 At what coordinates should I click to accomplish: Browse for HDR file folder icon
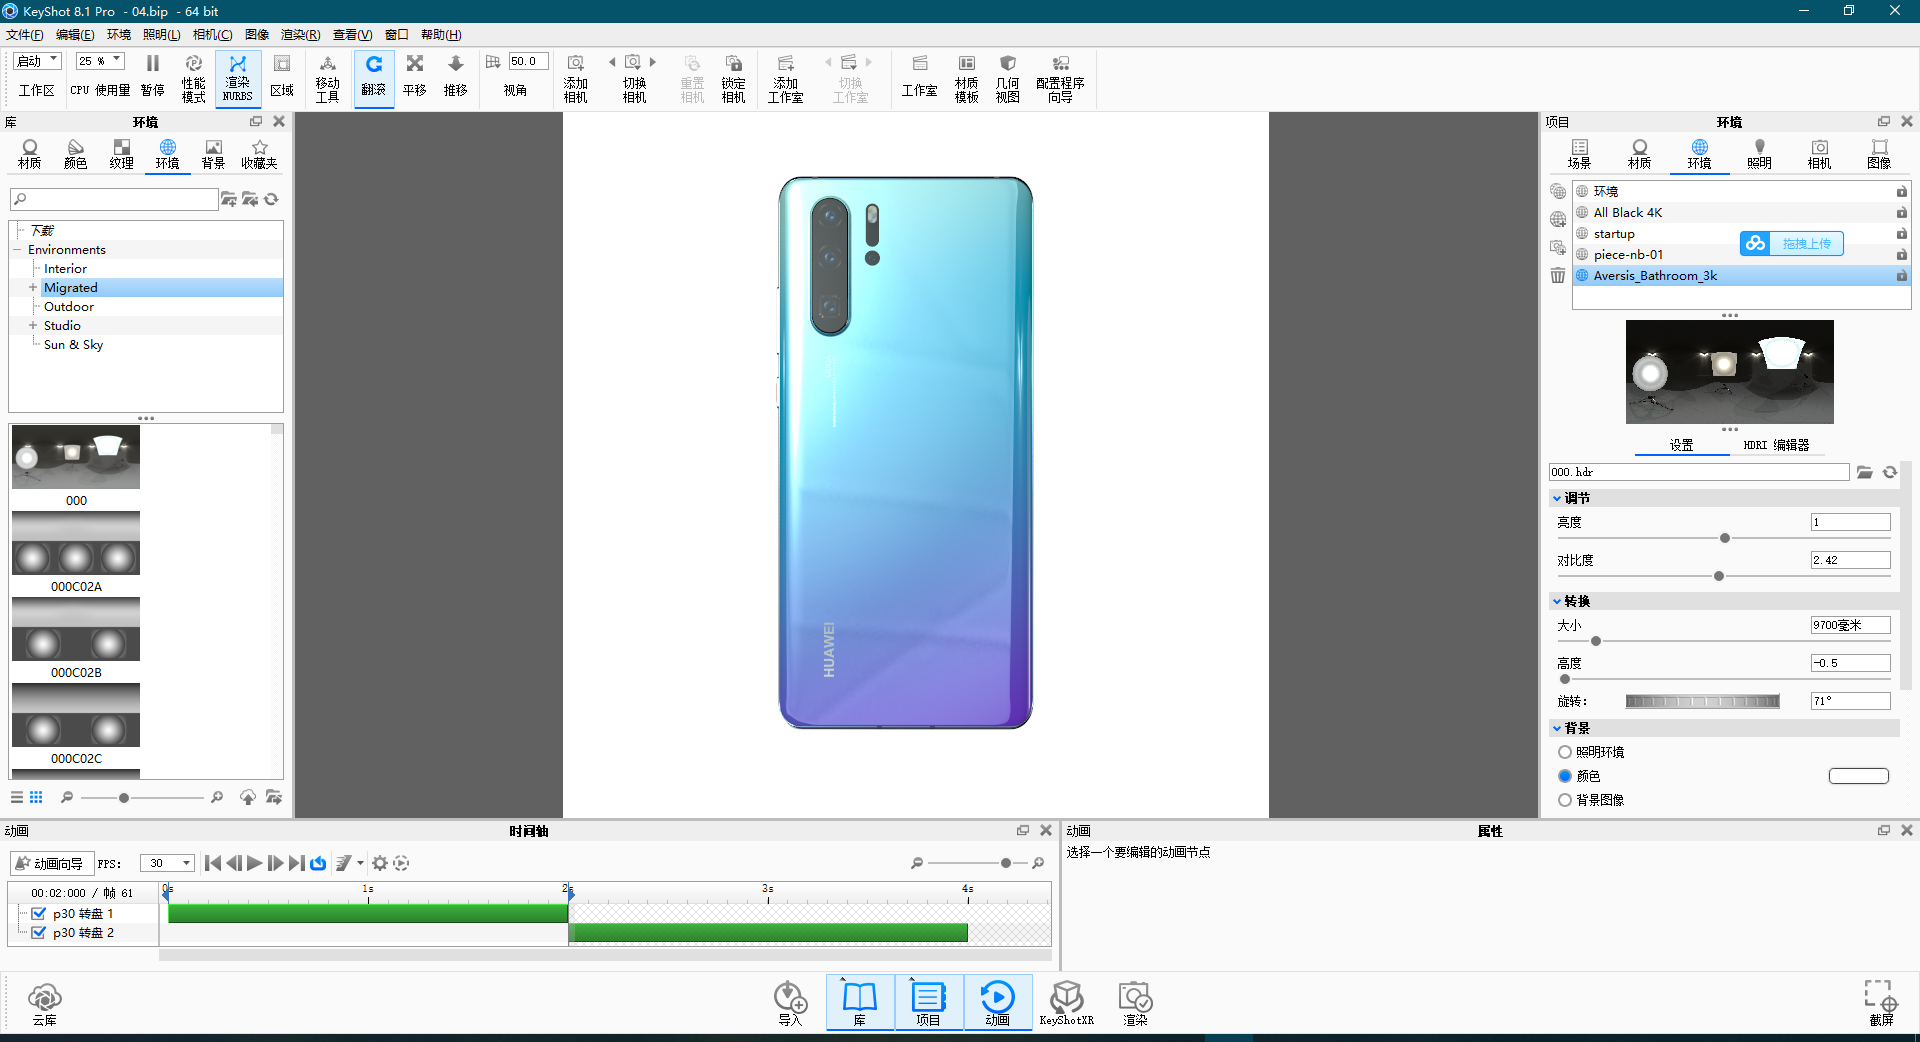1865,472
